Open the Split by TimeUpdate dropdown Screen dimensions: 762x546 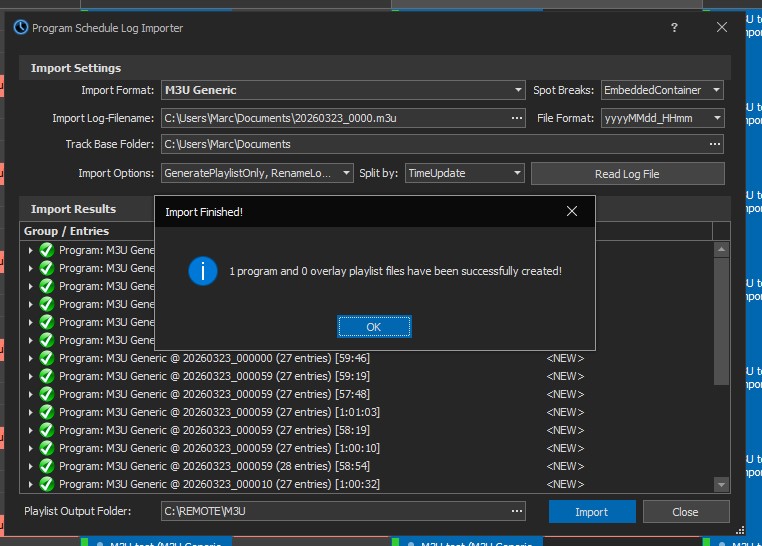(517, 173)
